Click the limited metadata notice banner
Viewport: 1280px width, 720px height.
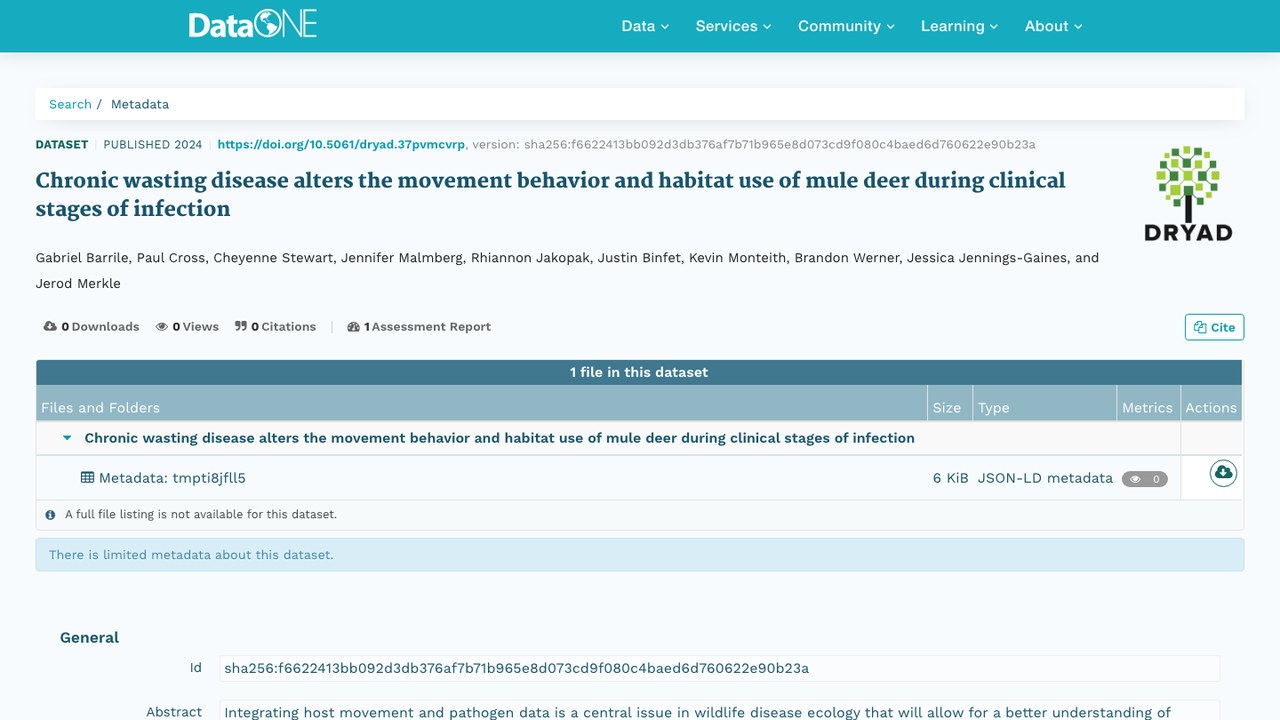[640, 555]
